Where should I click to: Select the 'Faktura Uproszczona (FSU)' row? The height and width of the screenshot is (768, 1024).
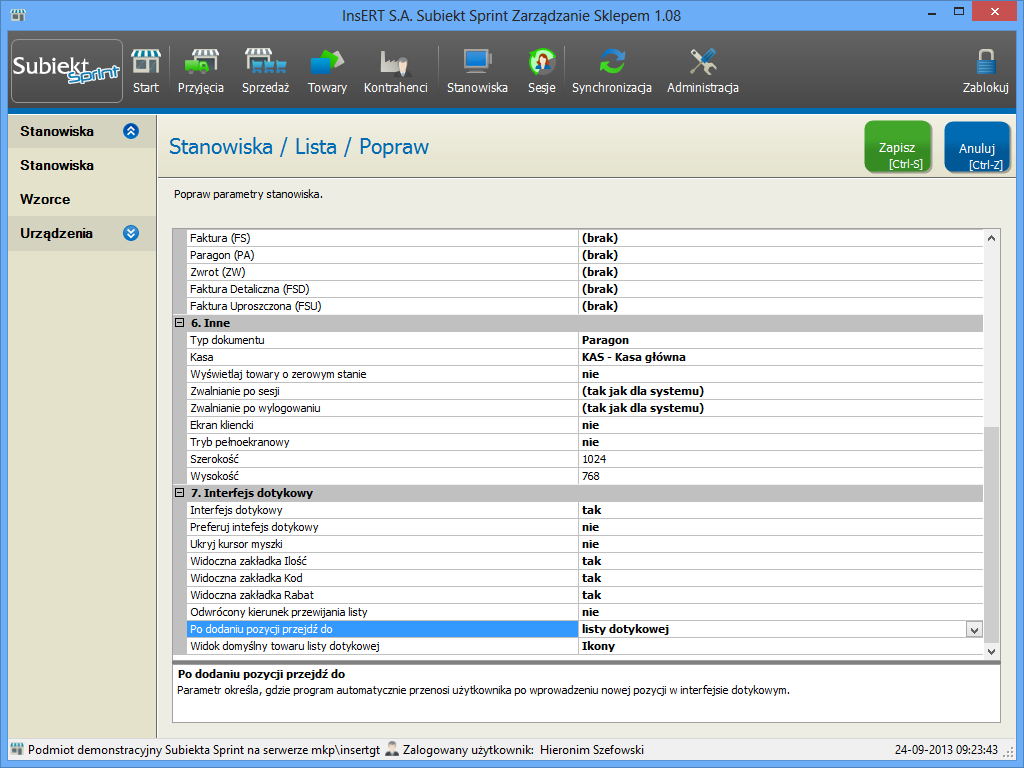click(x=584, y=306)
